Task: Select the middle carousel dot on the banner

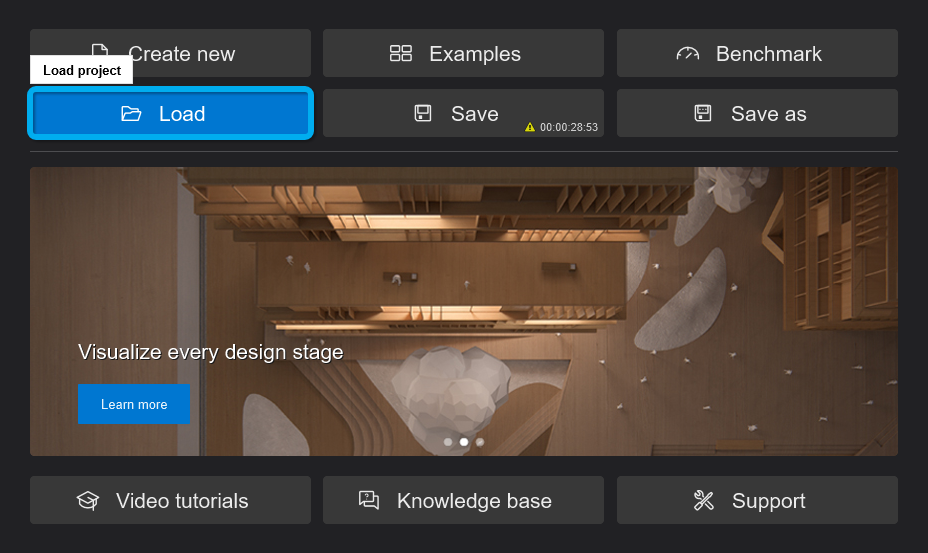Action: 464,442
